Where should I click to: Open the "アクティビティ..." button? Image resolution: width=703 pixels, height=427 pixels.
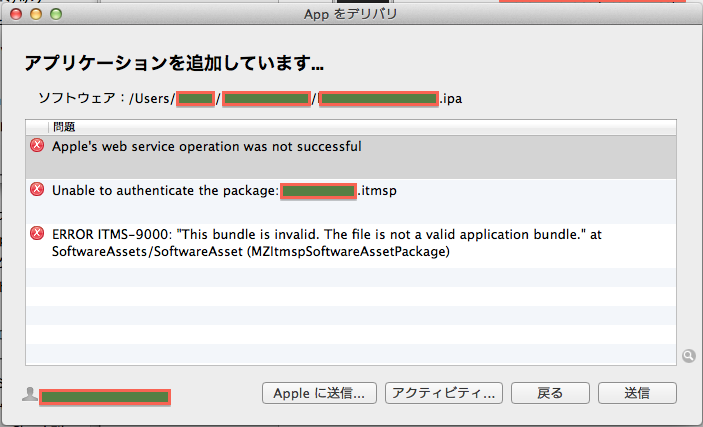pyautogui.click(x=444, y=393)
